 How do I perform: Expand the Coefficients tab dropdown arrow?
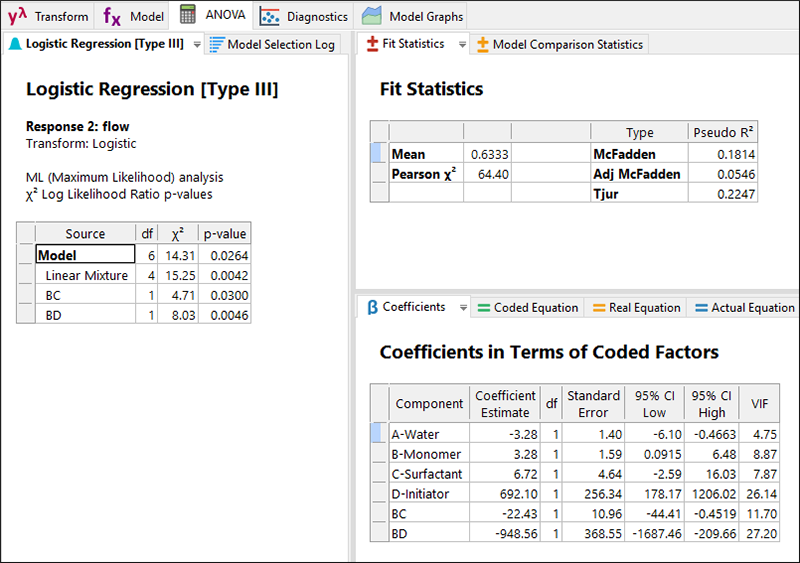coord(462,308)
